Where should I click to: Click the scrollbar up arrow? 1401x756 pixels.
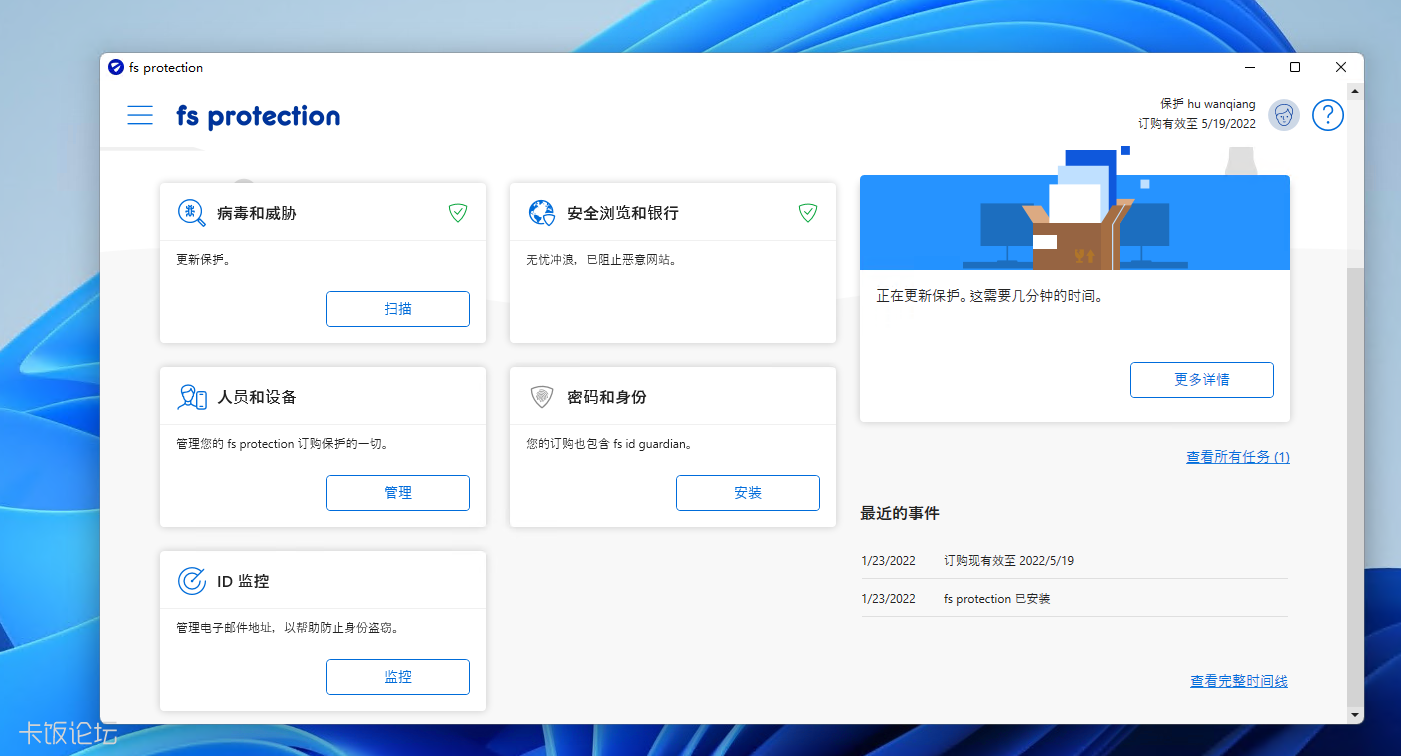[x=1356, y=92]
